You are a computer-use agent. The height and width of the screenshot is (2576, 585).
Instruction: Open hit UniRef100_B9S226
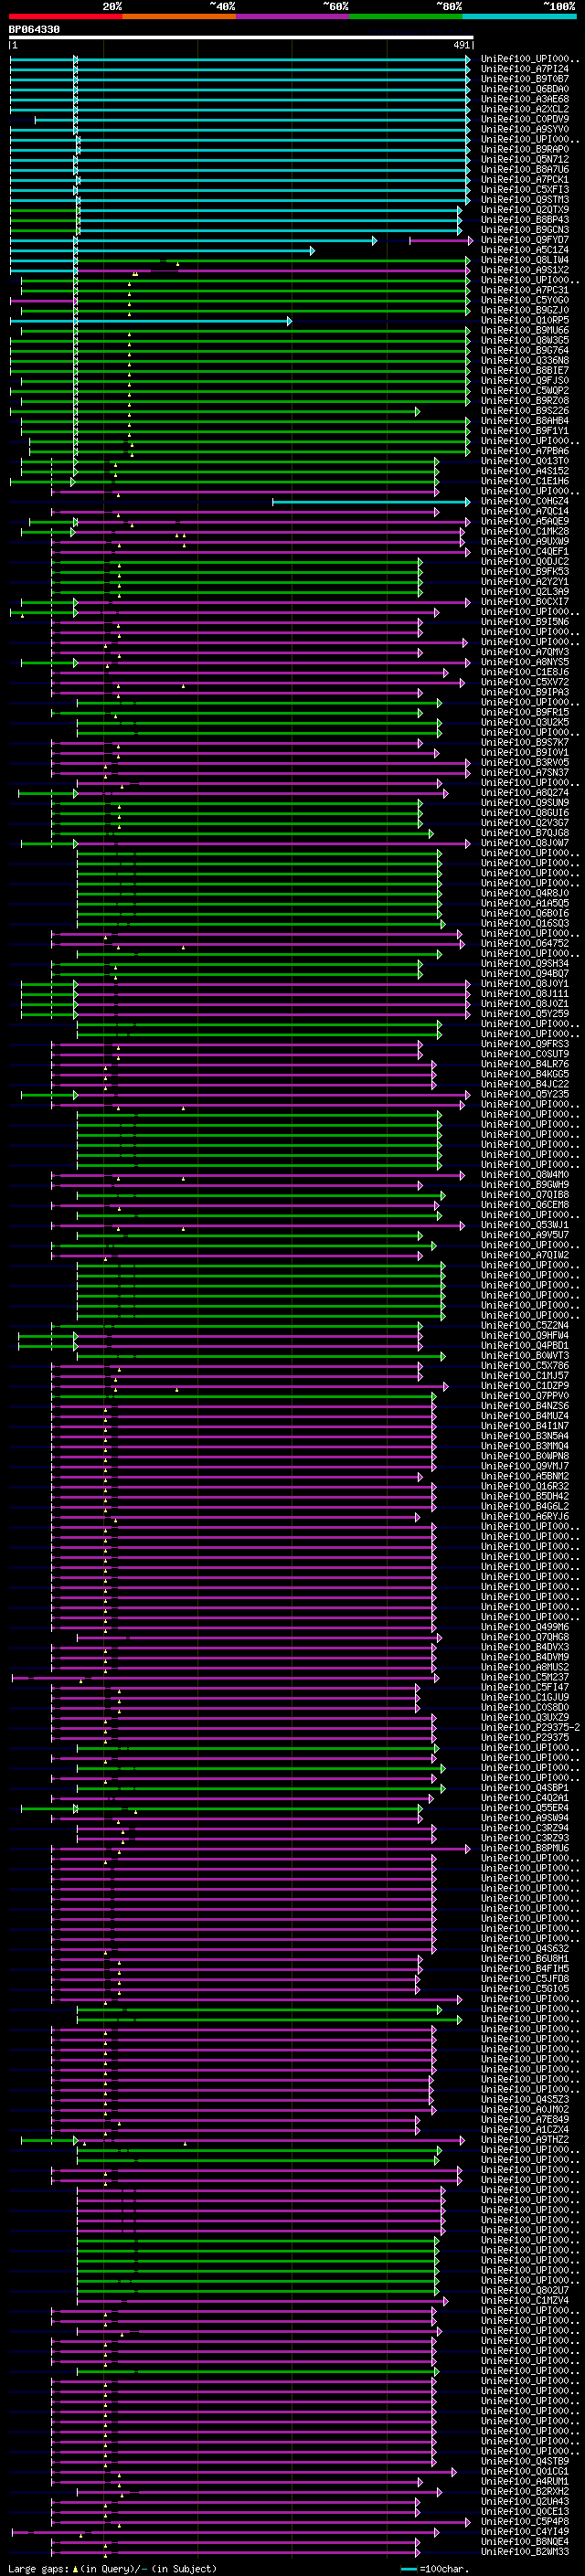(x=525, y=410)
